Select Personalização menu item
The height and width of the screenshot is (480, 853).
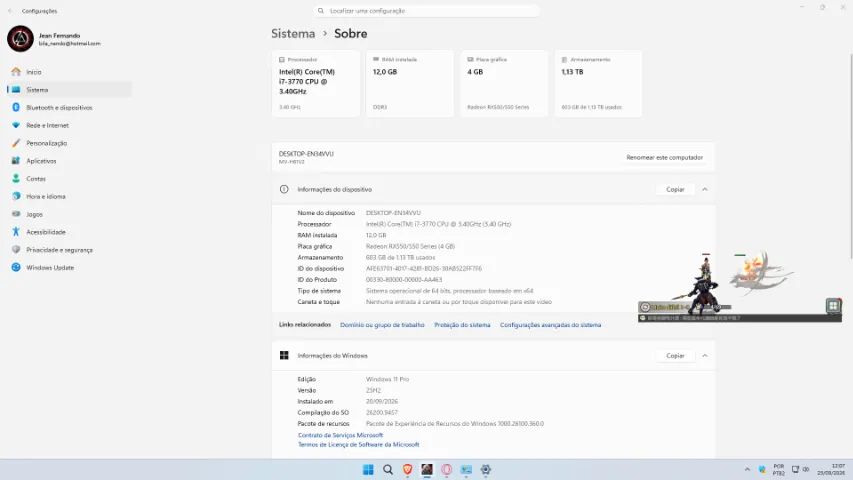click(x=70, y=143)
